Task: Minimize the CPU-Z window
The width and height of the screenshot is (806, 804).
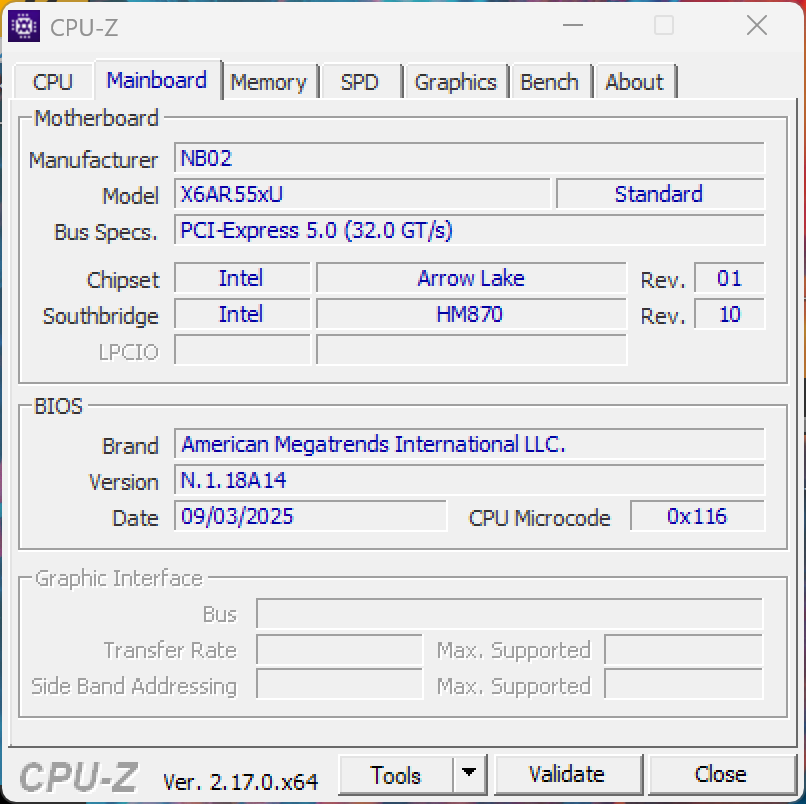Action: [571, 27]
